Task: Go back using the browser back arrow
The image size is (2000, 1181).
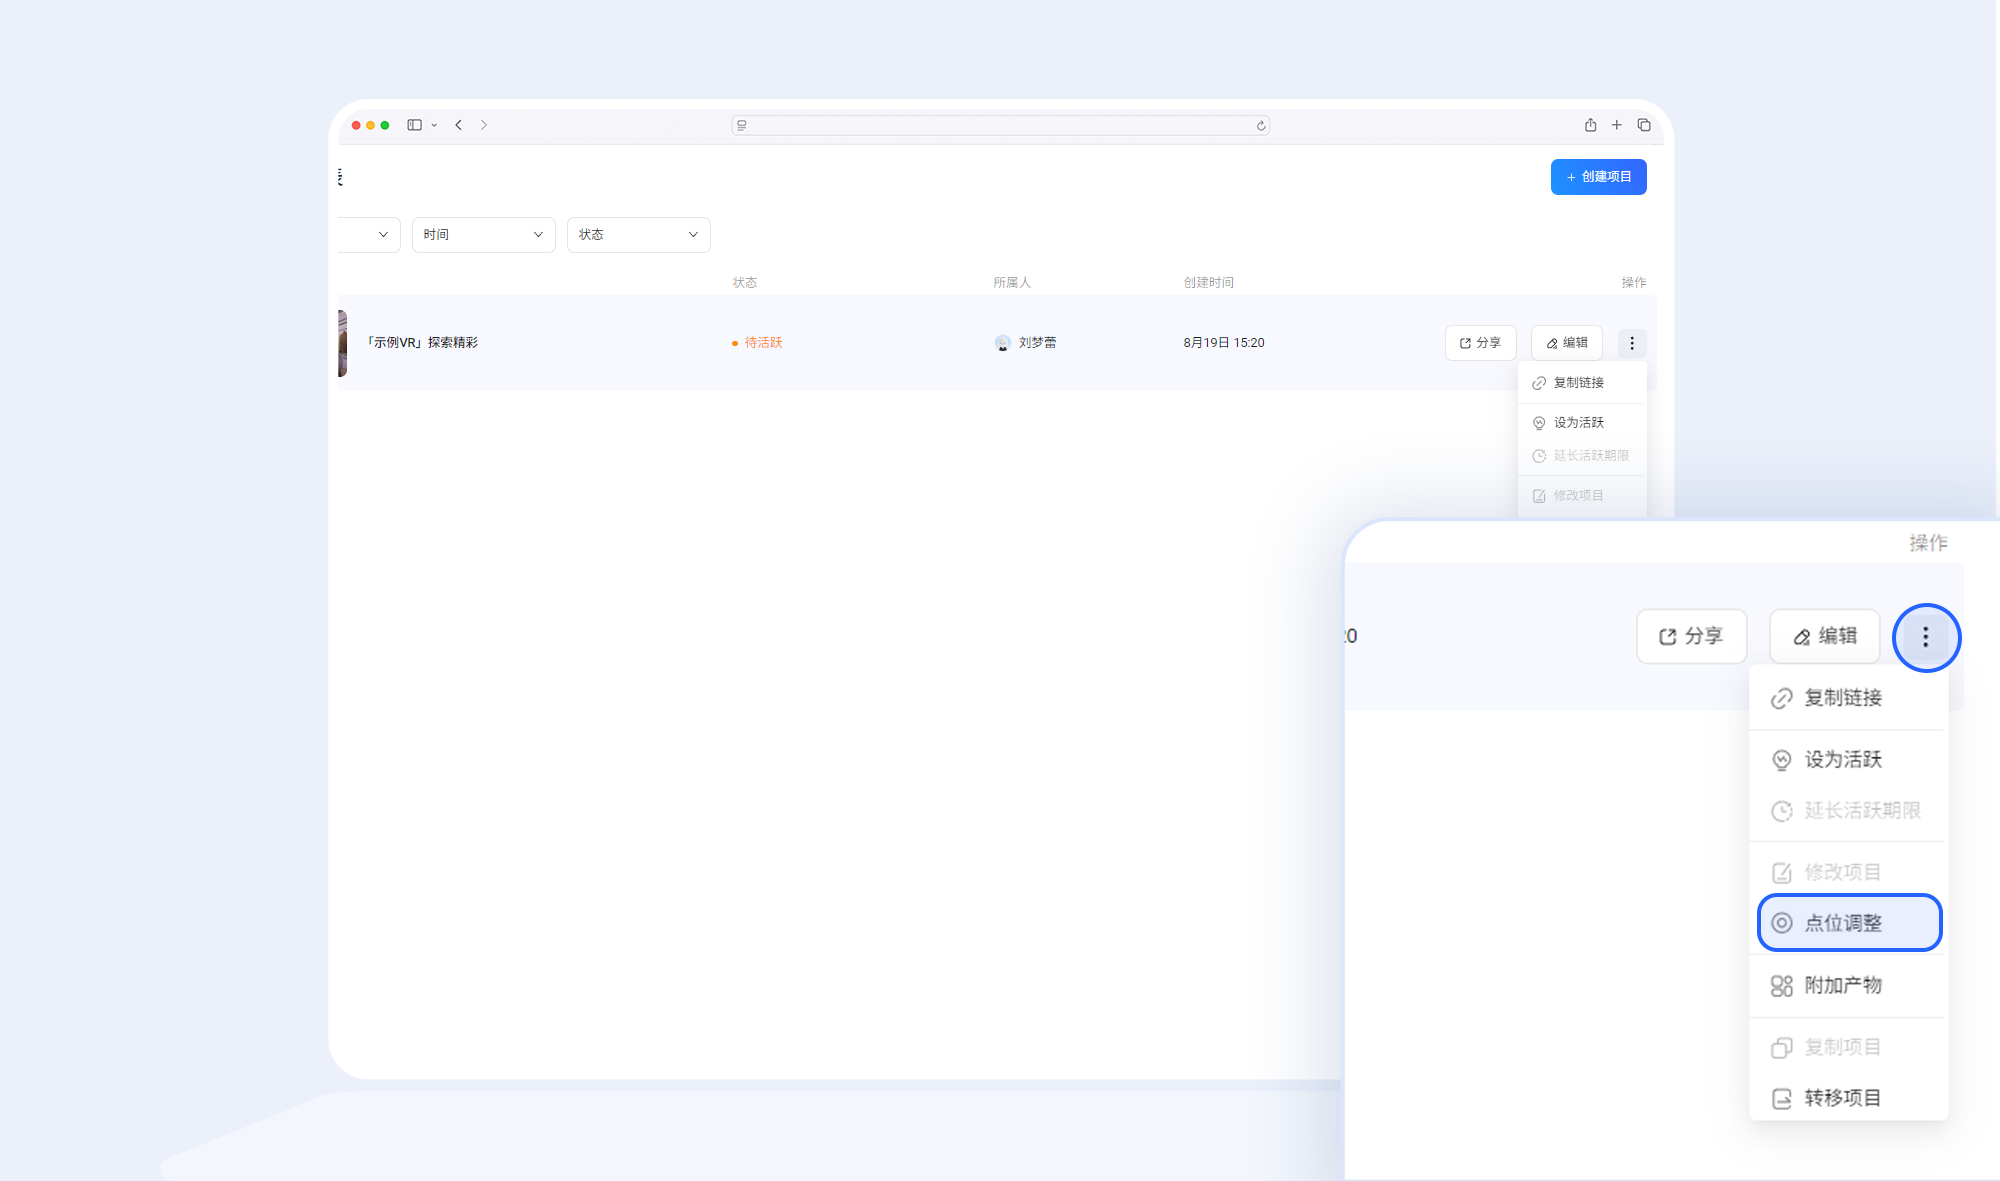Action: [459, 125]
